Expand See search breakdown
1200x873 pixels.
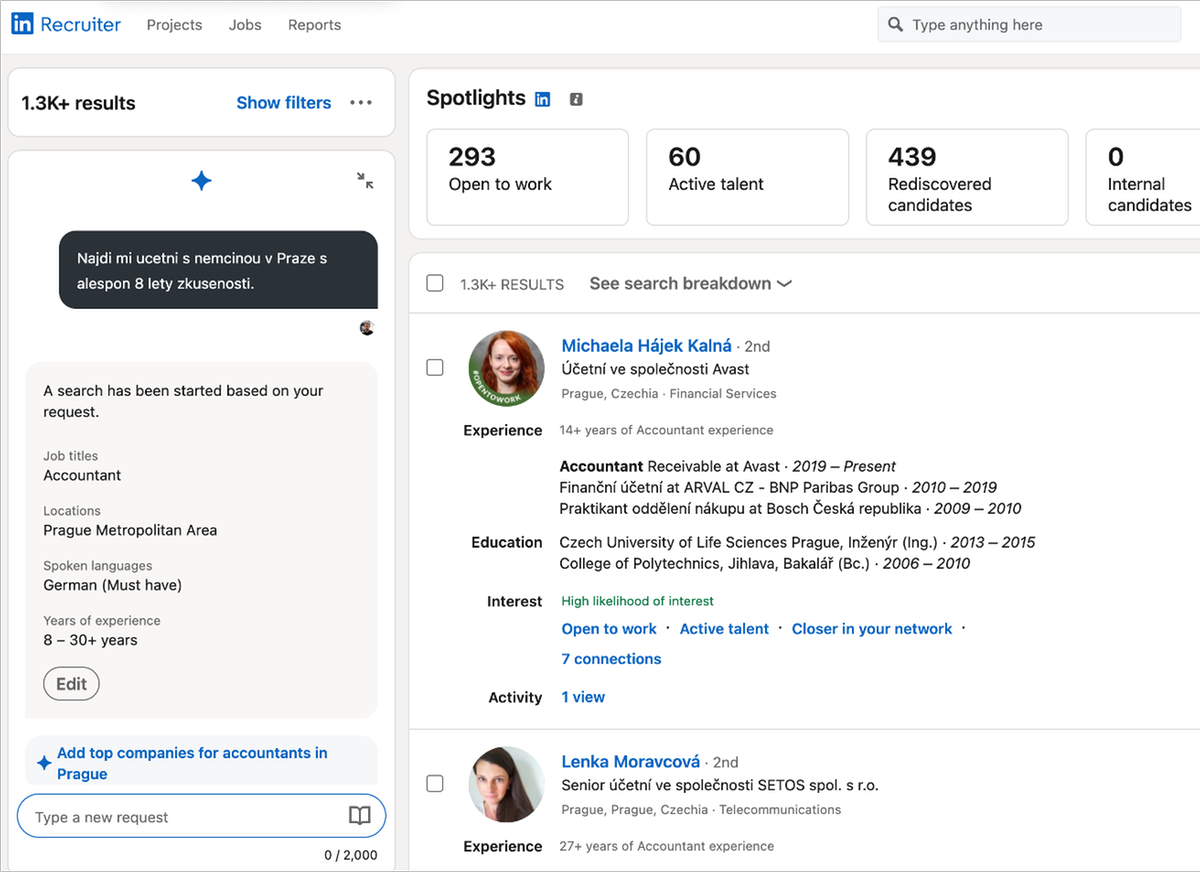click(690, 284)
